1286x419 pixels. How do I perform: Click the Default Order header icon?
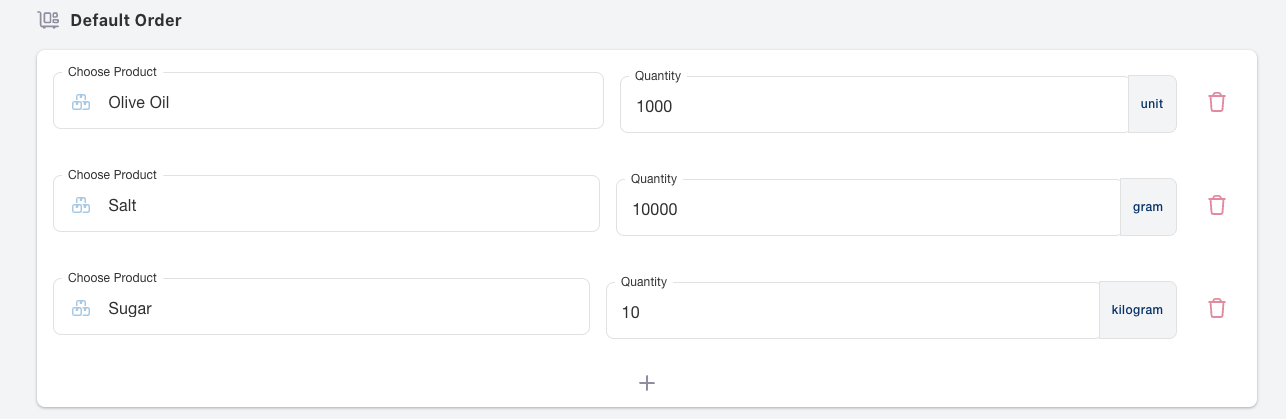tap(48, 20)
